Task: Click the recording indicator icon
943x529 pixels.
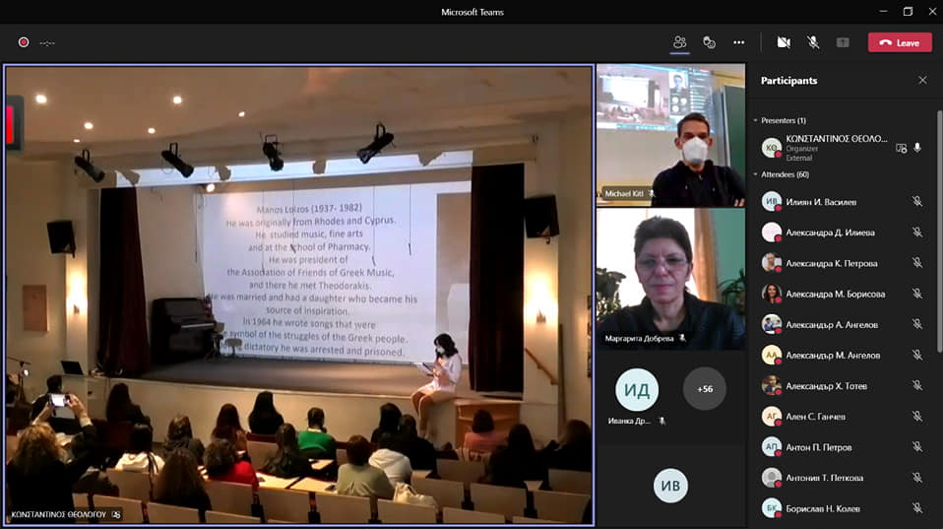Action: pyautogui.click(x=23, y=42)
